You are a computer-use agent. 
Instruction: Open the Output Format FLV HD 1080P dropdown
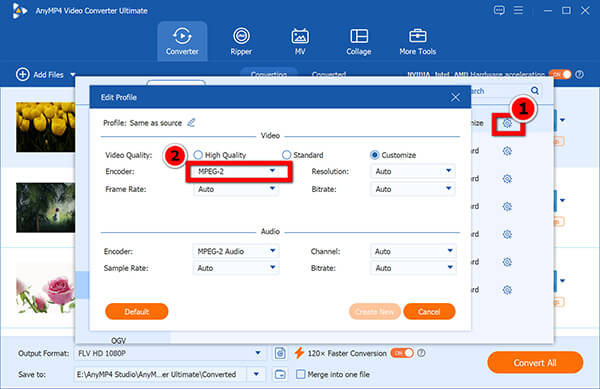[x=170, y=353]
